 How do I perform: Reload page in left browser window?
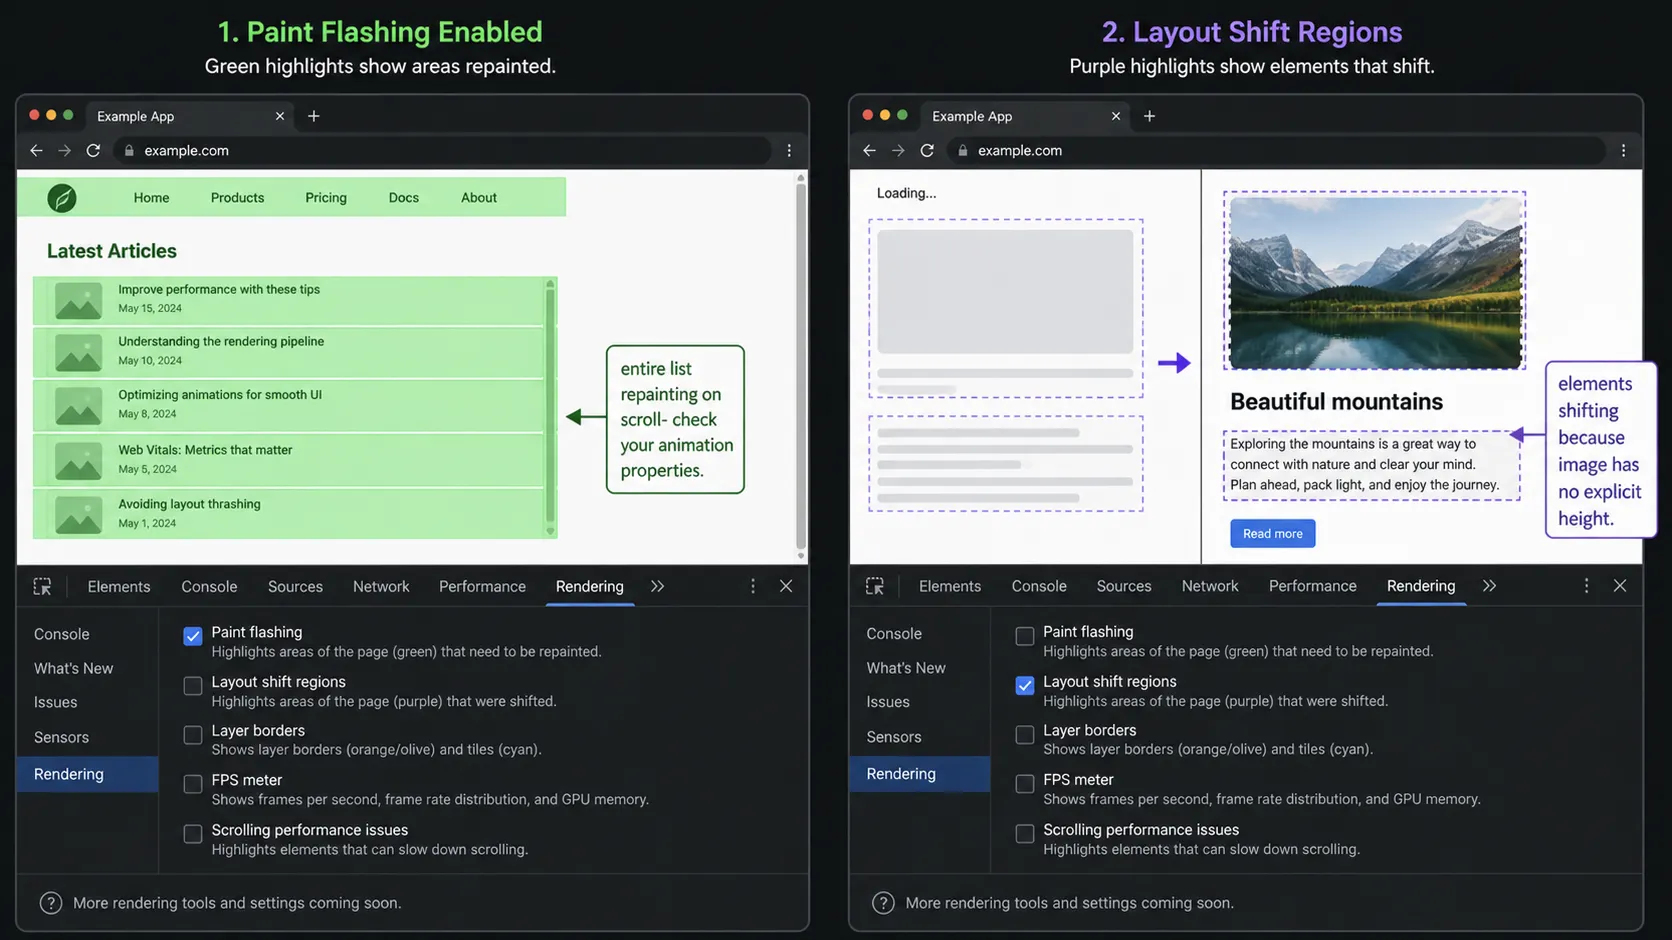tap(93, 150)
